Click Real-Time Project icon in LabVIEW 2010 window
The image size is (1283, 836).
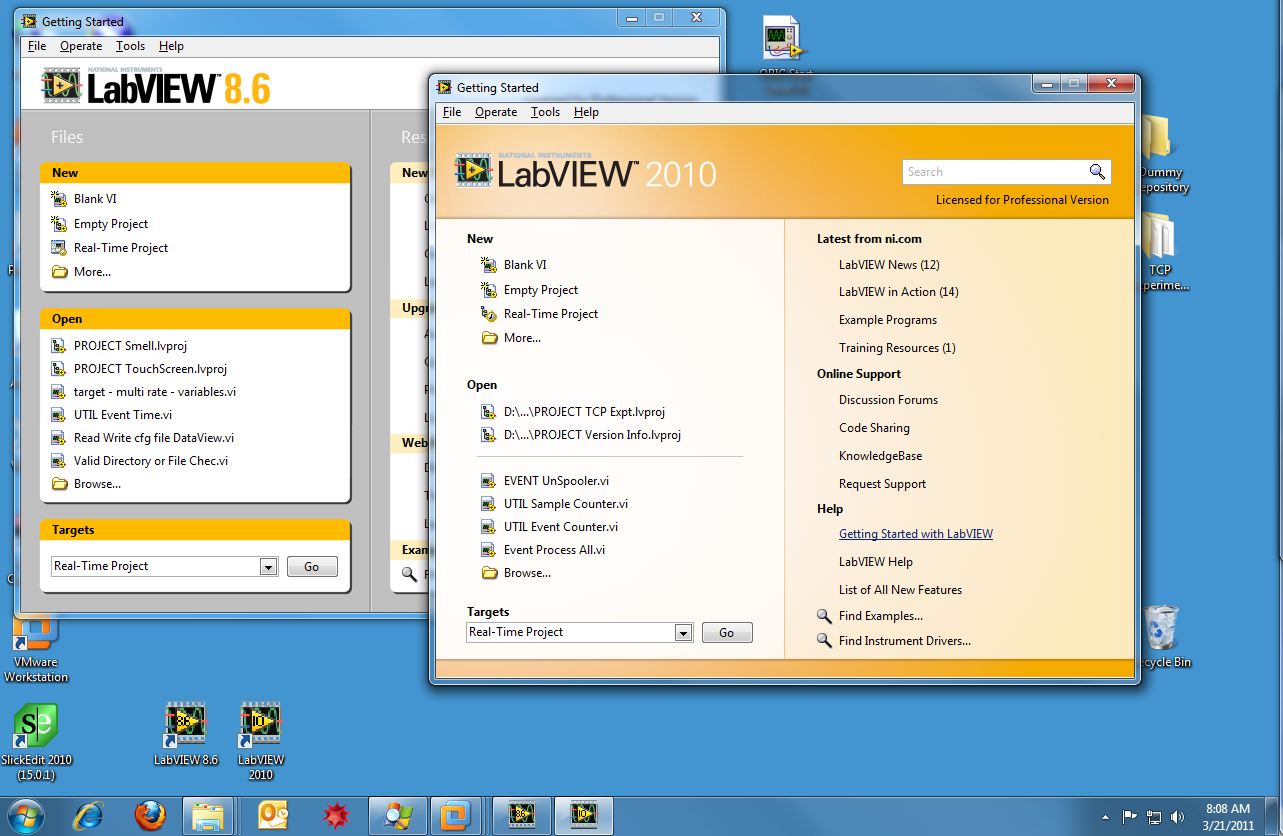click(489, 314)
